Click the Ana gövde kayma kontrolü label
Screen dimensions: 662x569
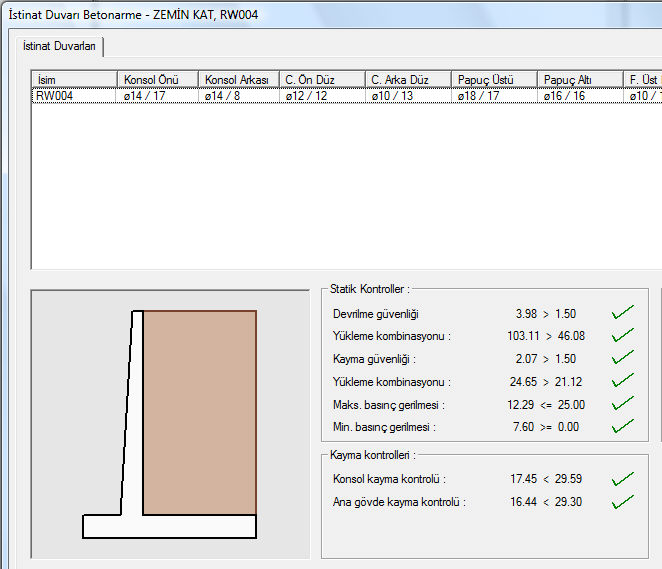pyautogui.click(x=399, y=502)
